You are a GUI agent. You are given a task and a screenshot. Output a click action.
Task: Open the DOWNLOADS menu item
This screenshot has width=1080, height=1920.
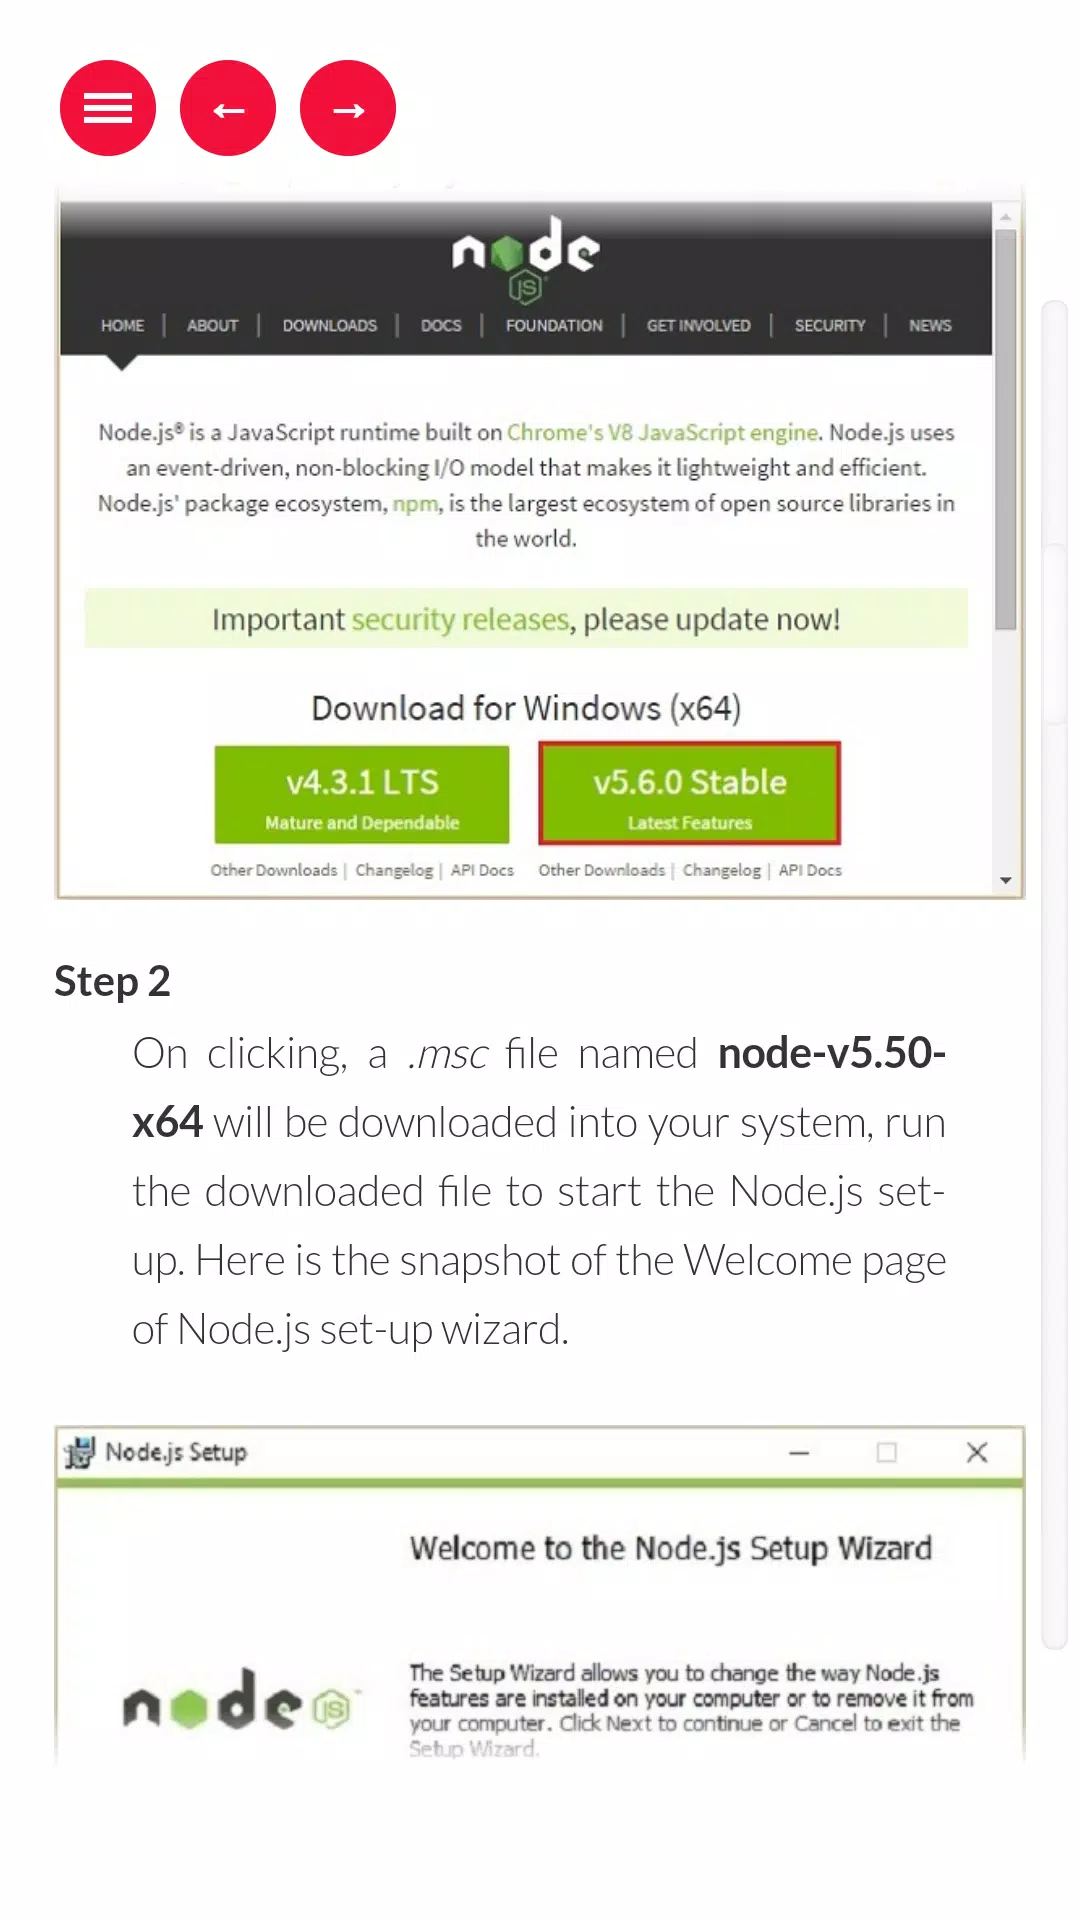pyautogui.click(x=330, y=325)
